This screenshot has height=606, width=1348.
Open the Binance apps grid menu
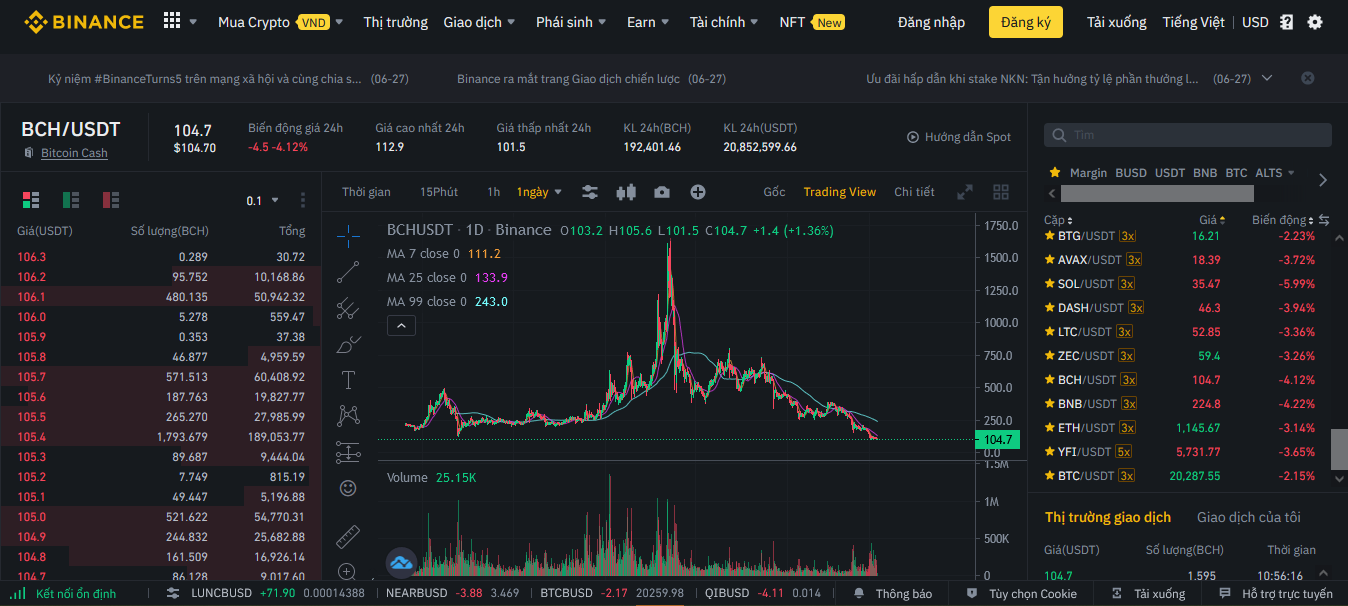172,21
